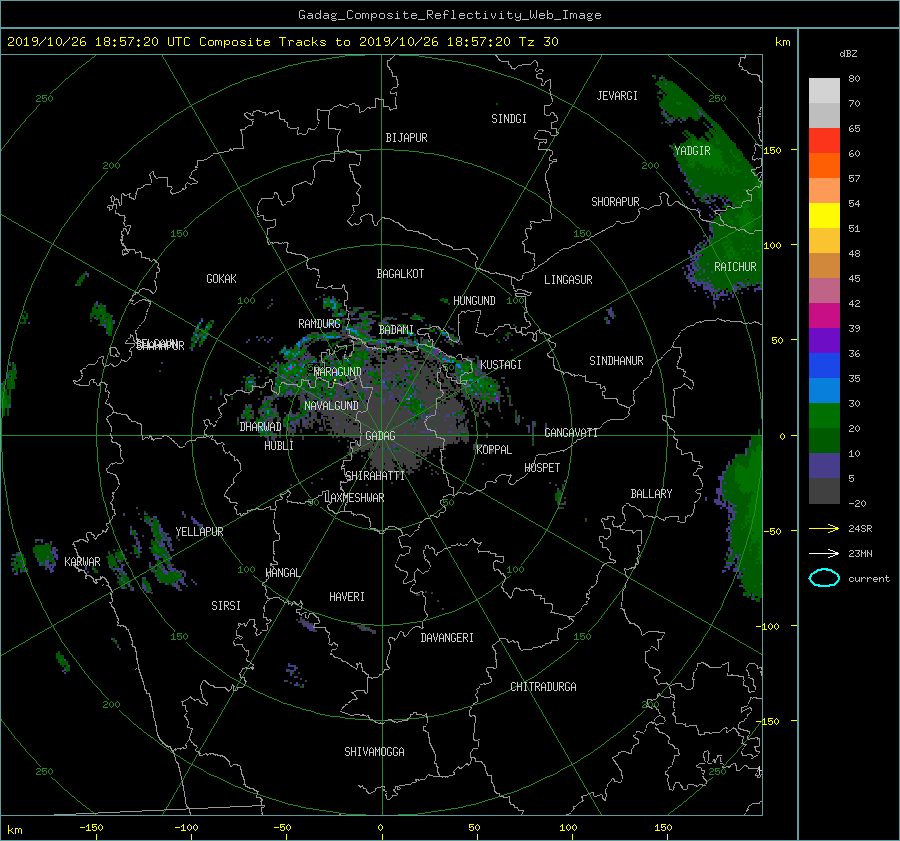Click the NARAGUND city label

click(338, 372)
